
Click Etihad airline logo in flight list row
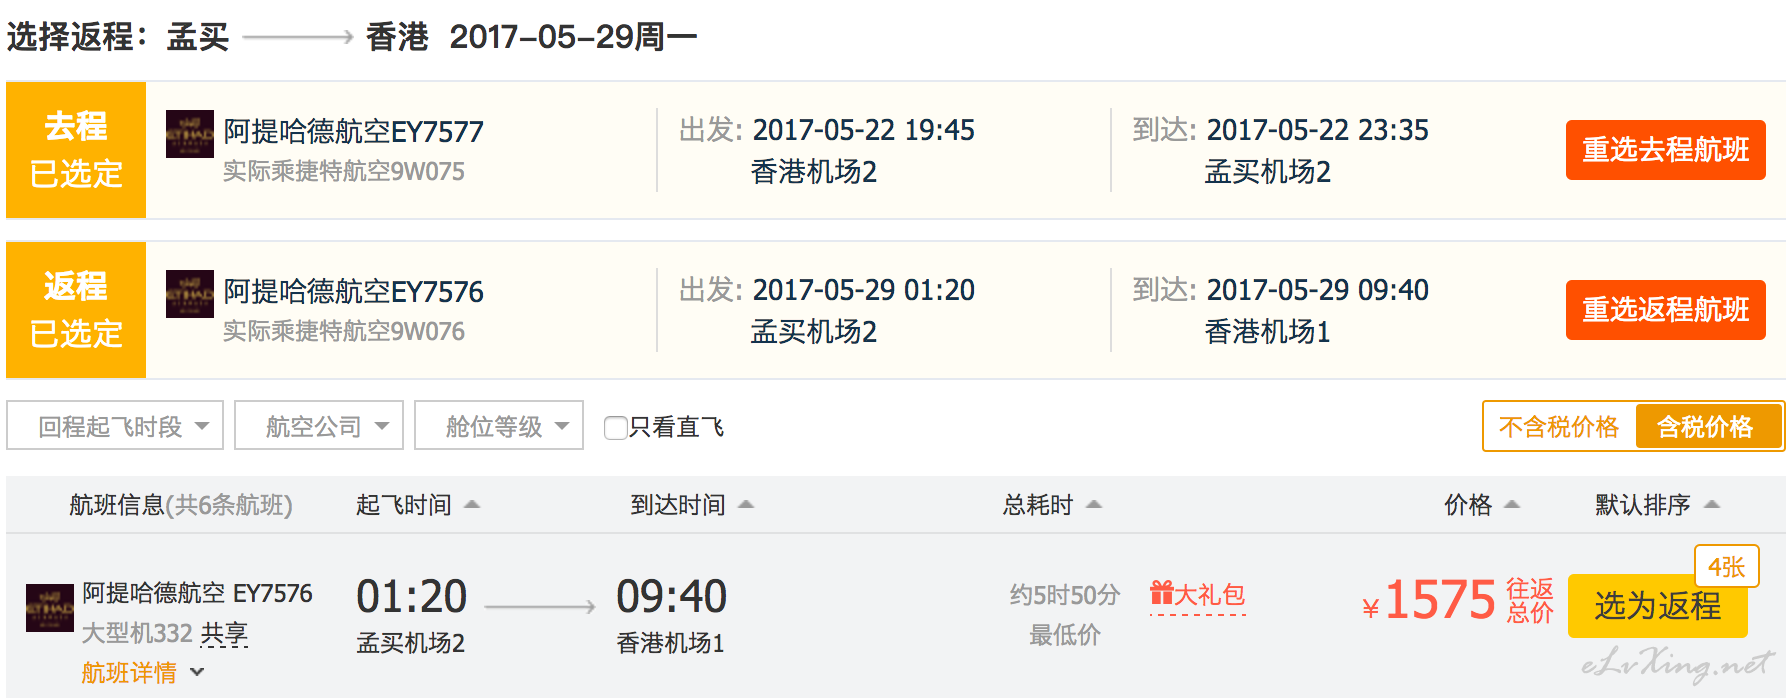pos(50,608)
